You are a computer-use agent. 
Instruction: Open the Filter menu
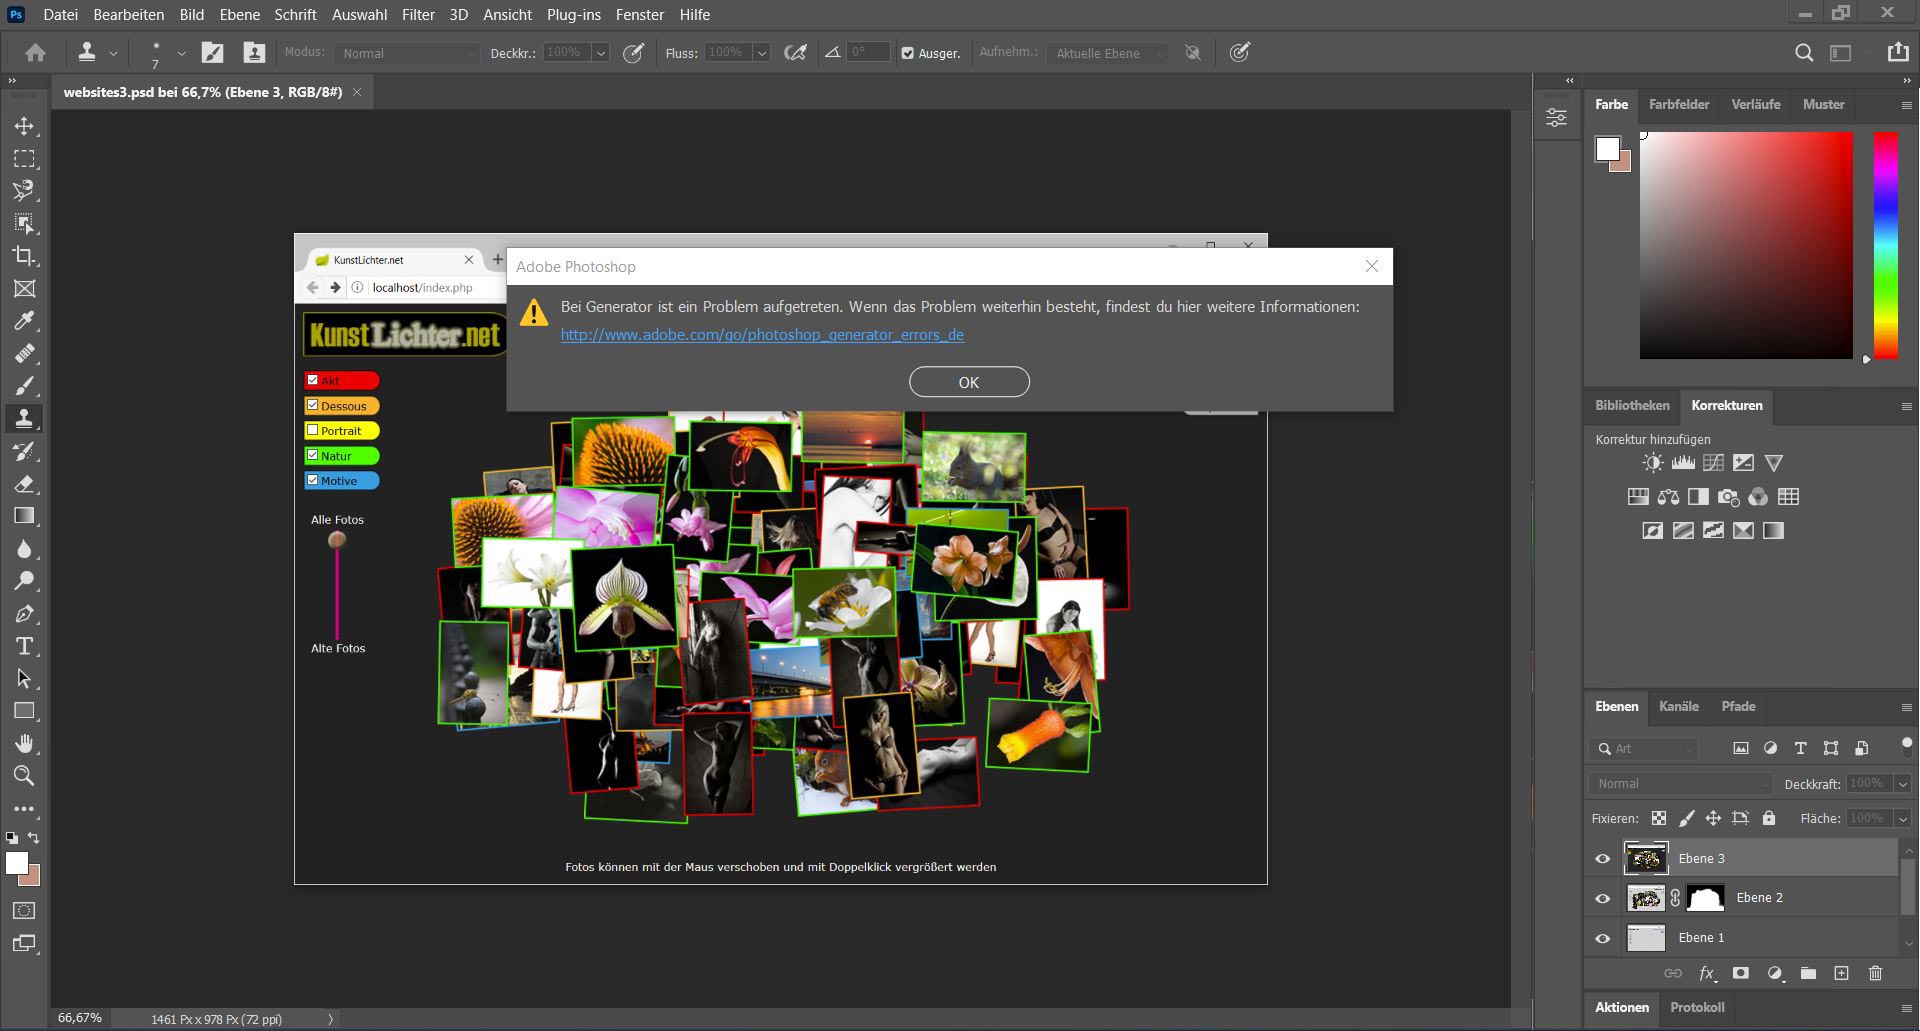click(418, 15)
